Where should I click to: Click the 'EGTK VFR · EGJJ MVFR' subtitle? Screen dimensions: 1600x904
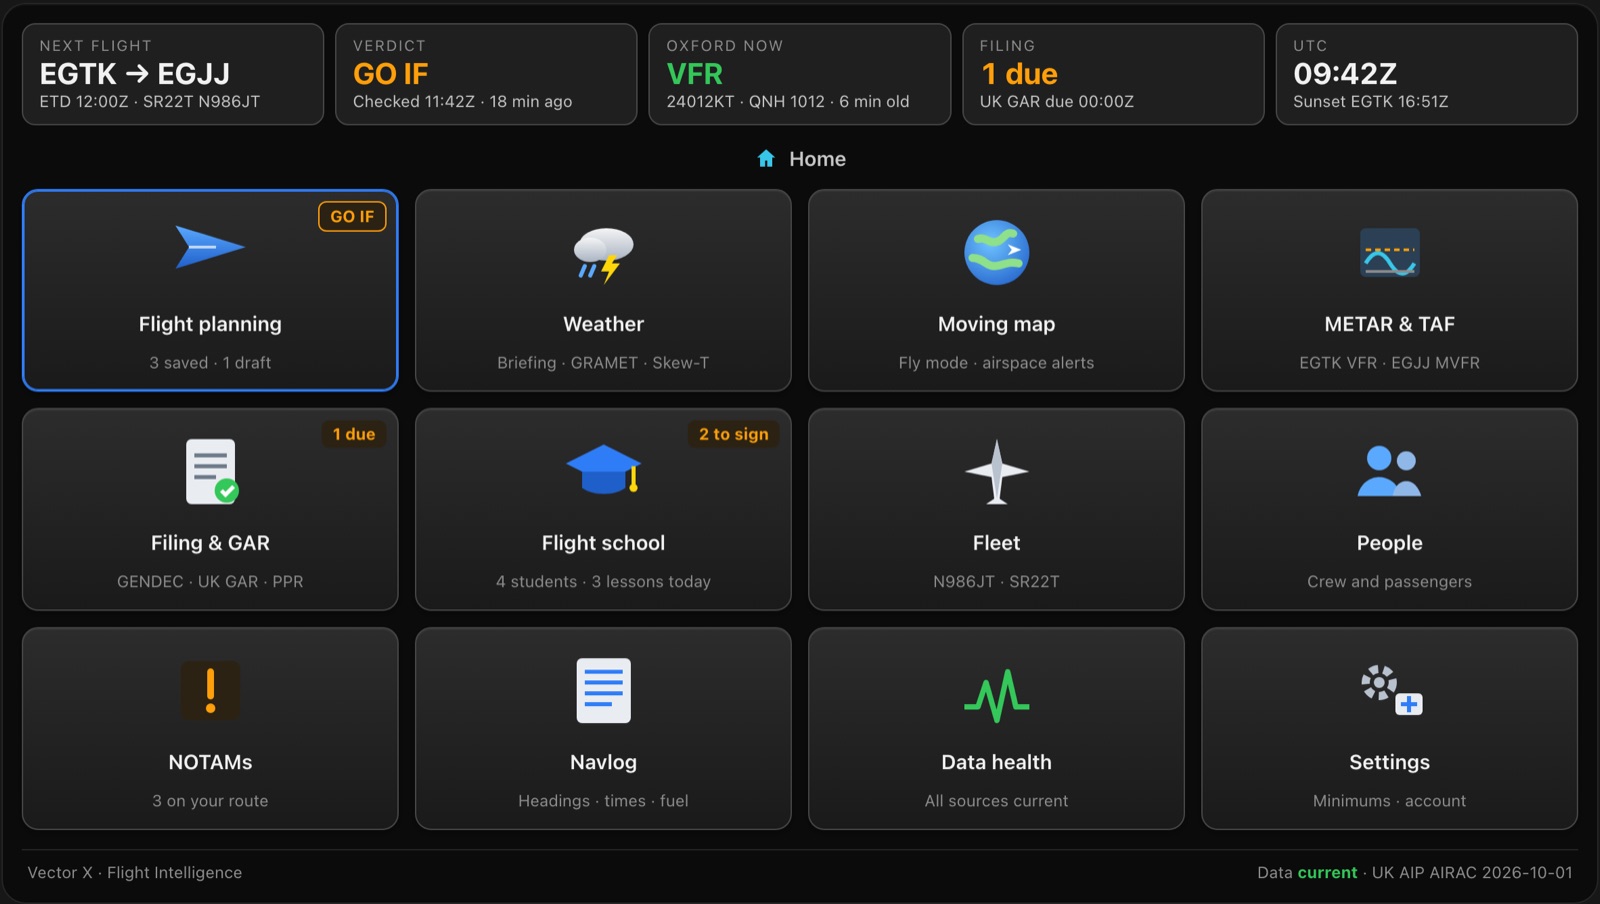click(1389, 363)
